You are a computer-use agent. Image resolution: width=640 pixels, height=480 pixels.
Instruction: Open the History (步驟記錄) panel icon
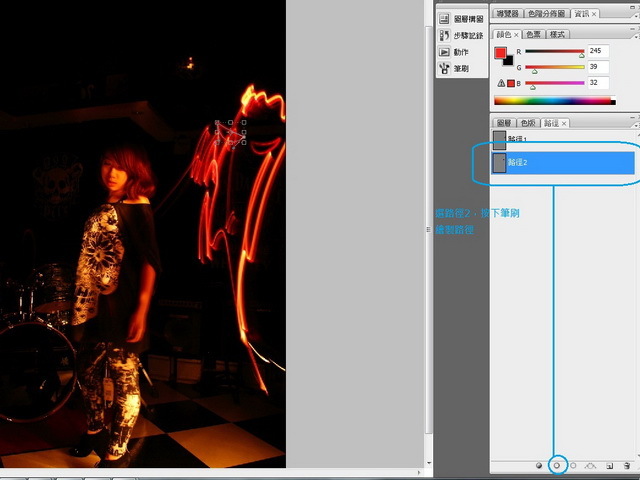444,36
